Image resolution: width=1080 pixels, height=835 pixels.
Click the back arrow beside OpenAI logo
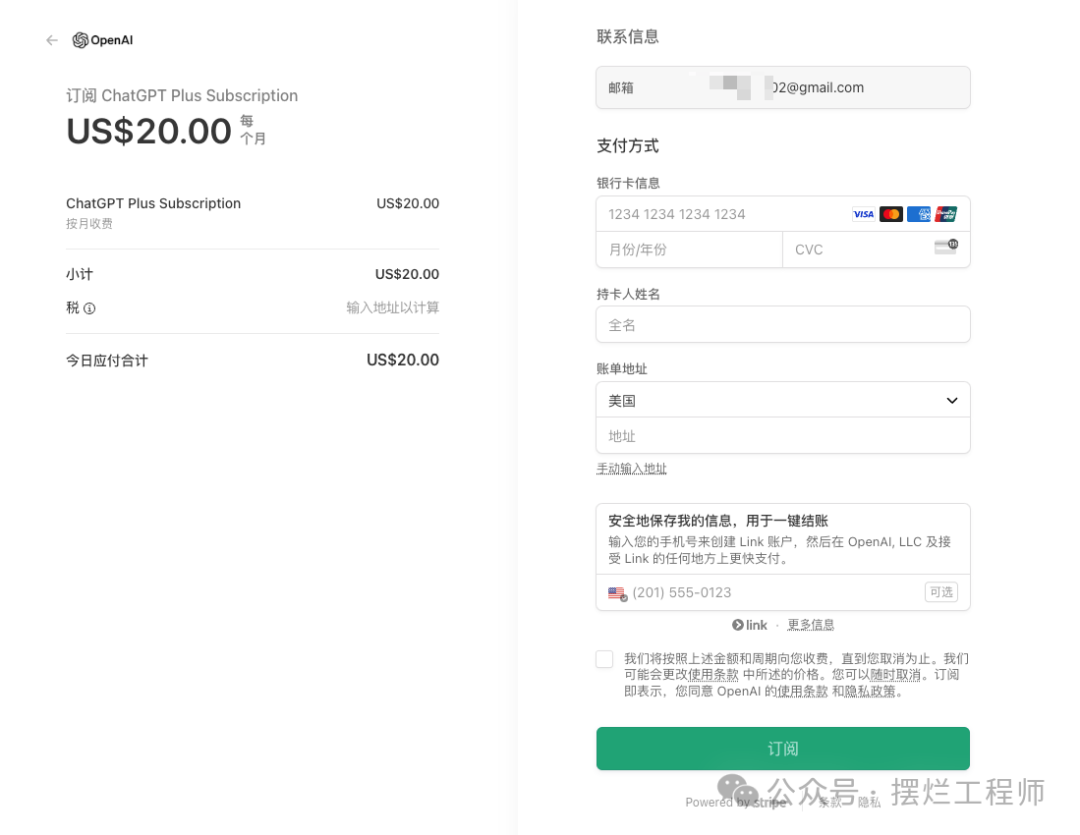tap(52, 40)
